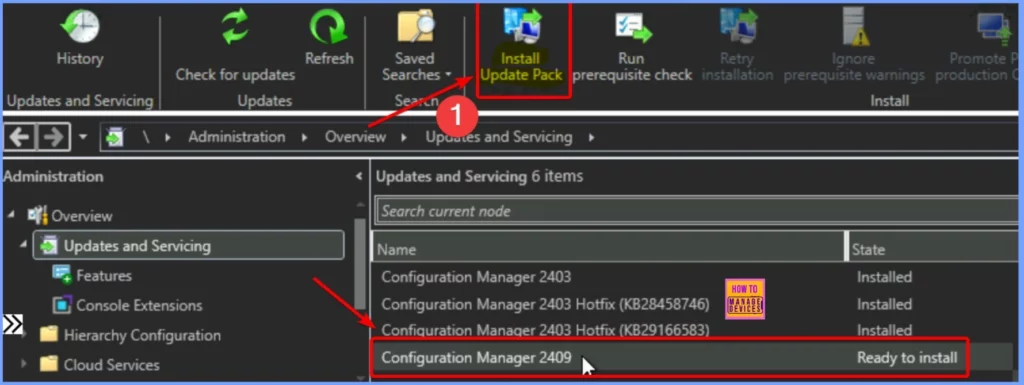Click the Features node icon

pyautogui.click(x=61, y=275)
